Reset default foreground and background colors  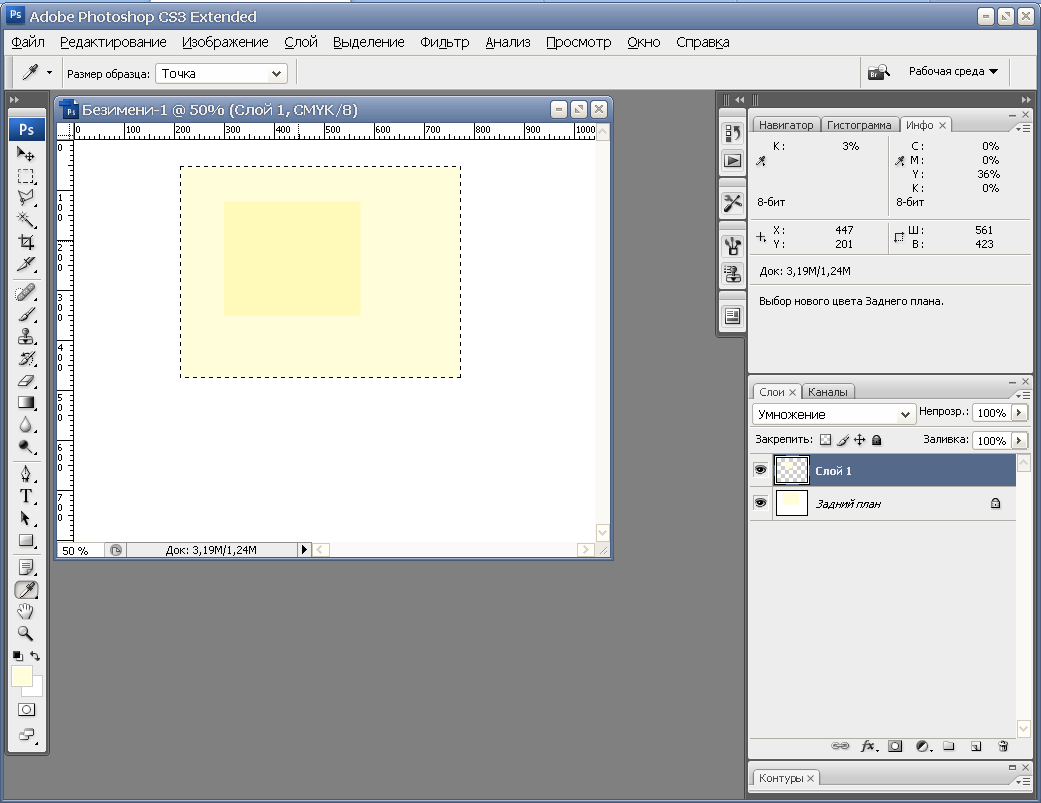(x=17, y=656)
